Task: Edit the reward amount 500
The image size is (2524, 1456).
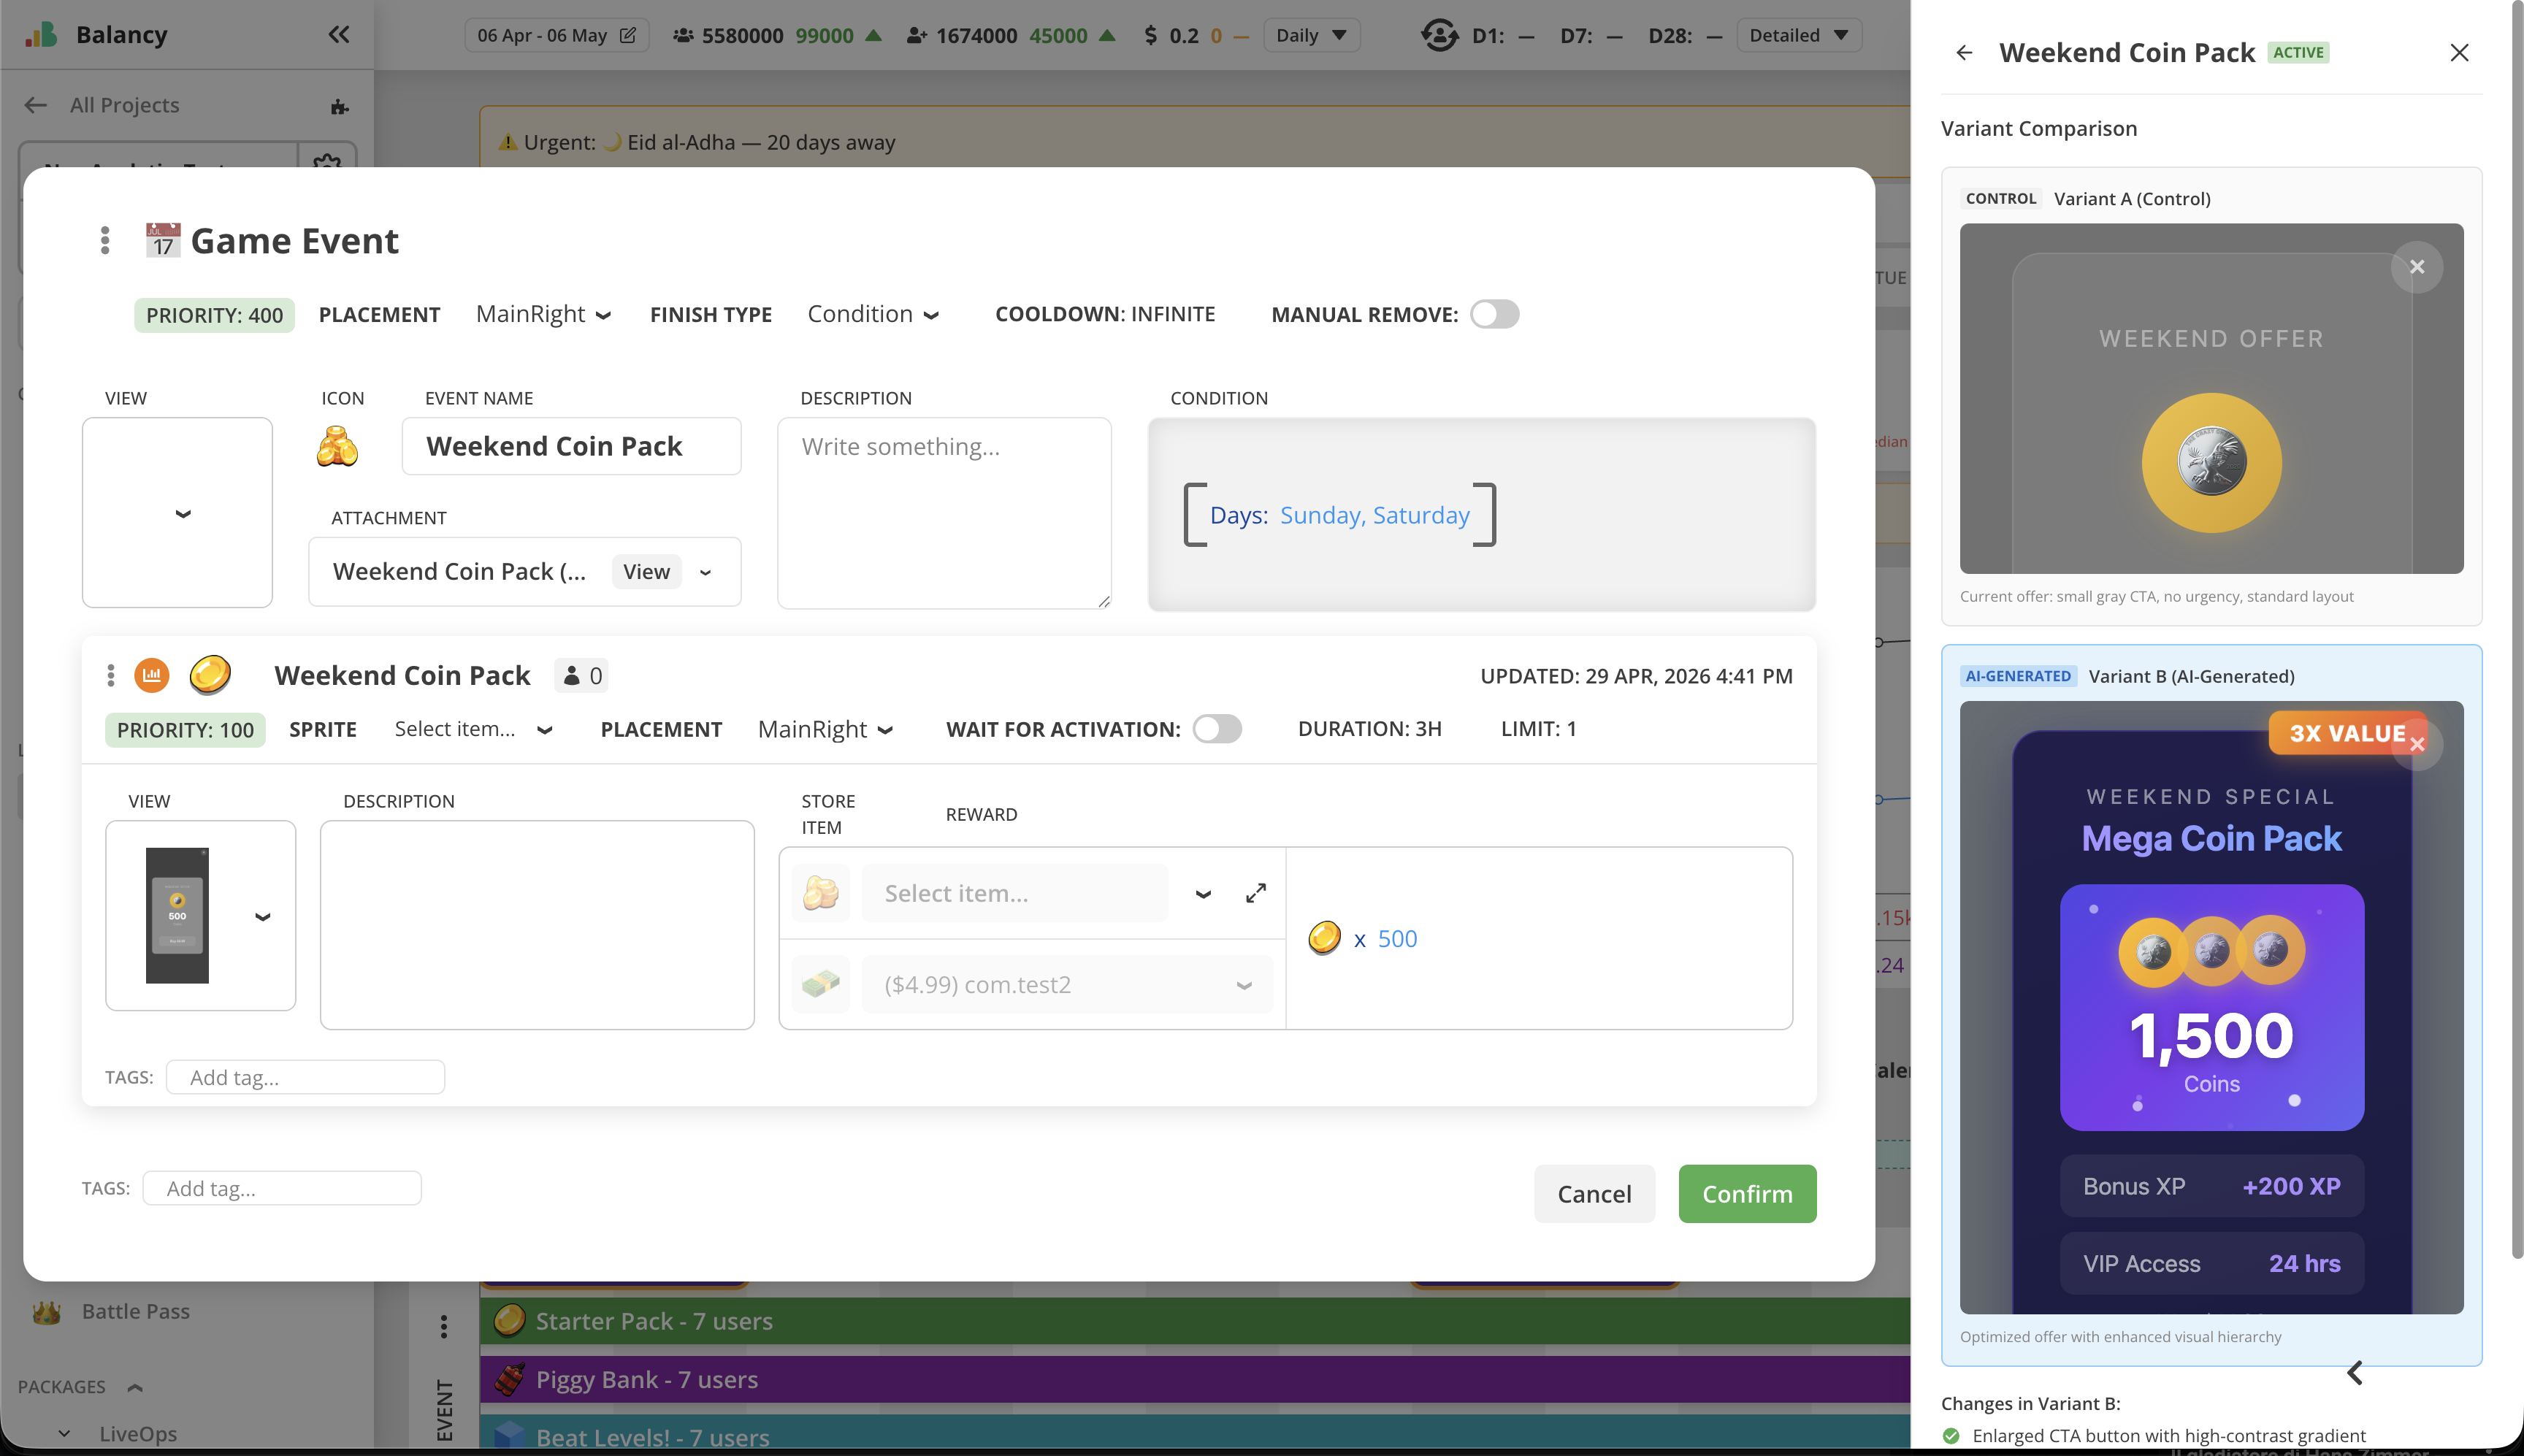Action: coord(1397,939)
